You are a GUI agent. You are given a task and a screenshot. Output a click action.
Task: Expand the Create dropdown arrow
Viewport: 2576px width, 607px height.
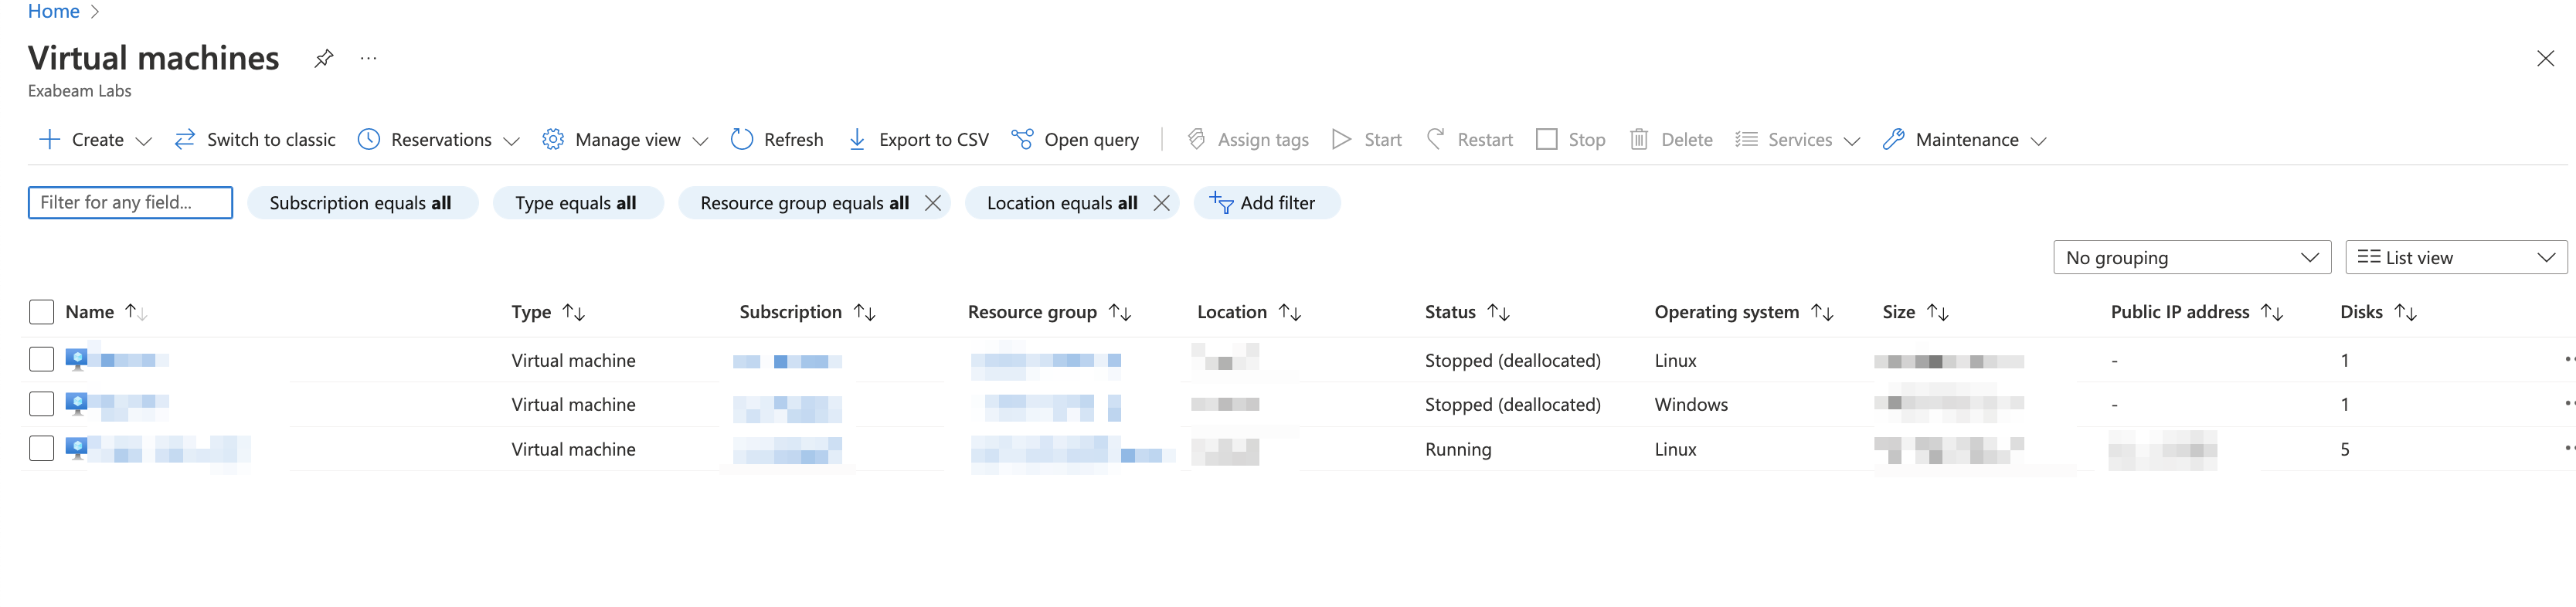[143, 141]
